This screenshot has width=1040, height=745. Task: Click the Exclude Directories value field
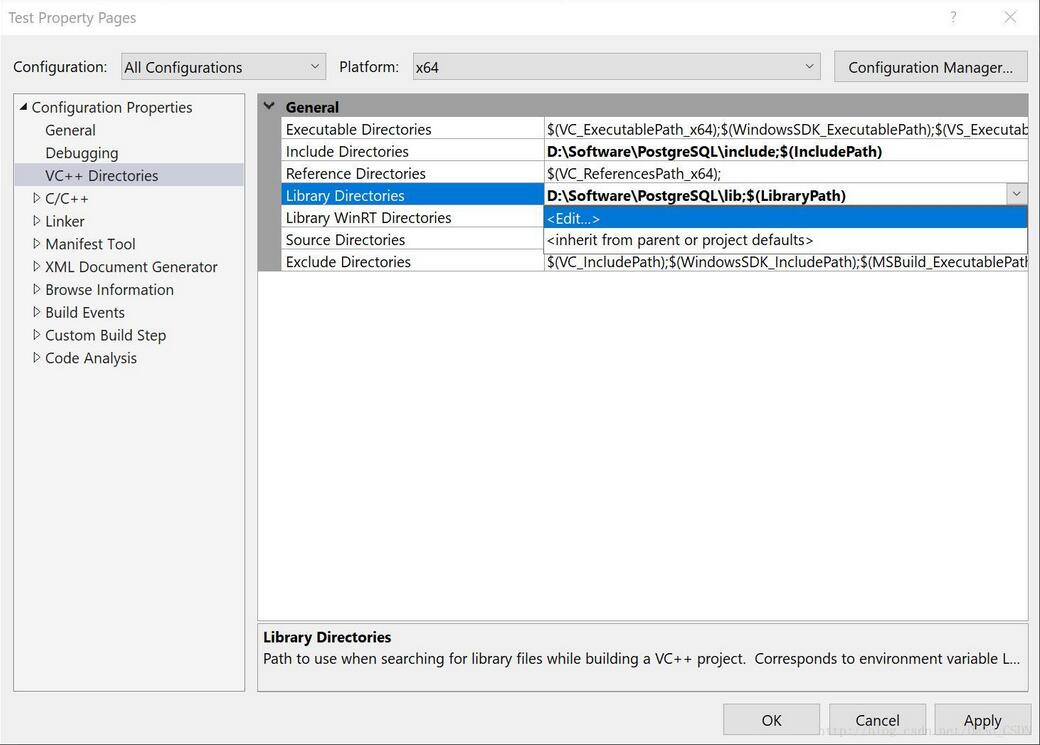pyautogui.click(x=786, y=261)
